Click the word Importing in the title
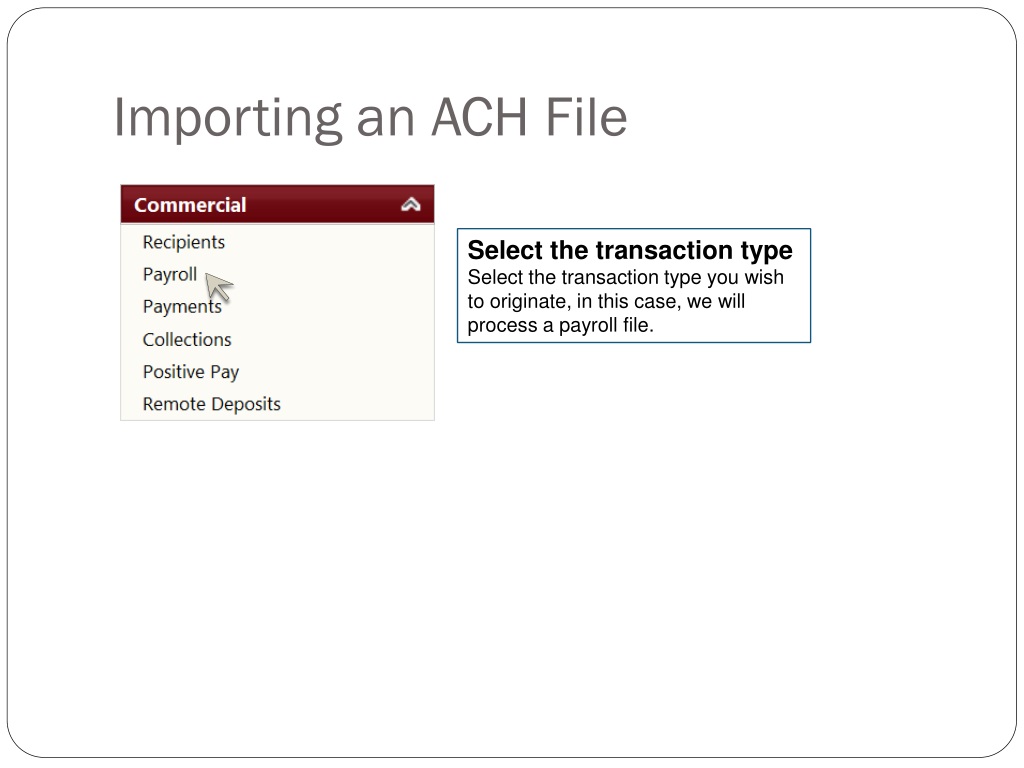1024x768 pixels. coord(228,119)
